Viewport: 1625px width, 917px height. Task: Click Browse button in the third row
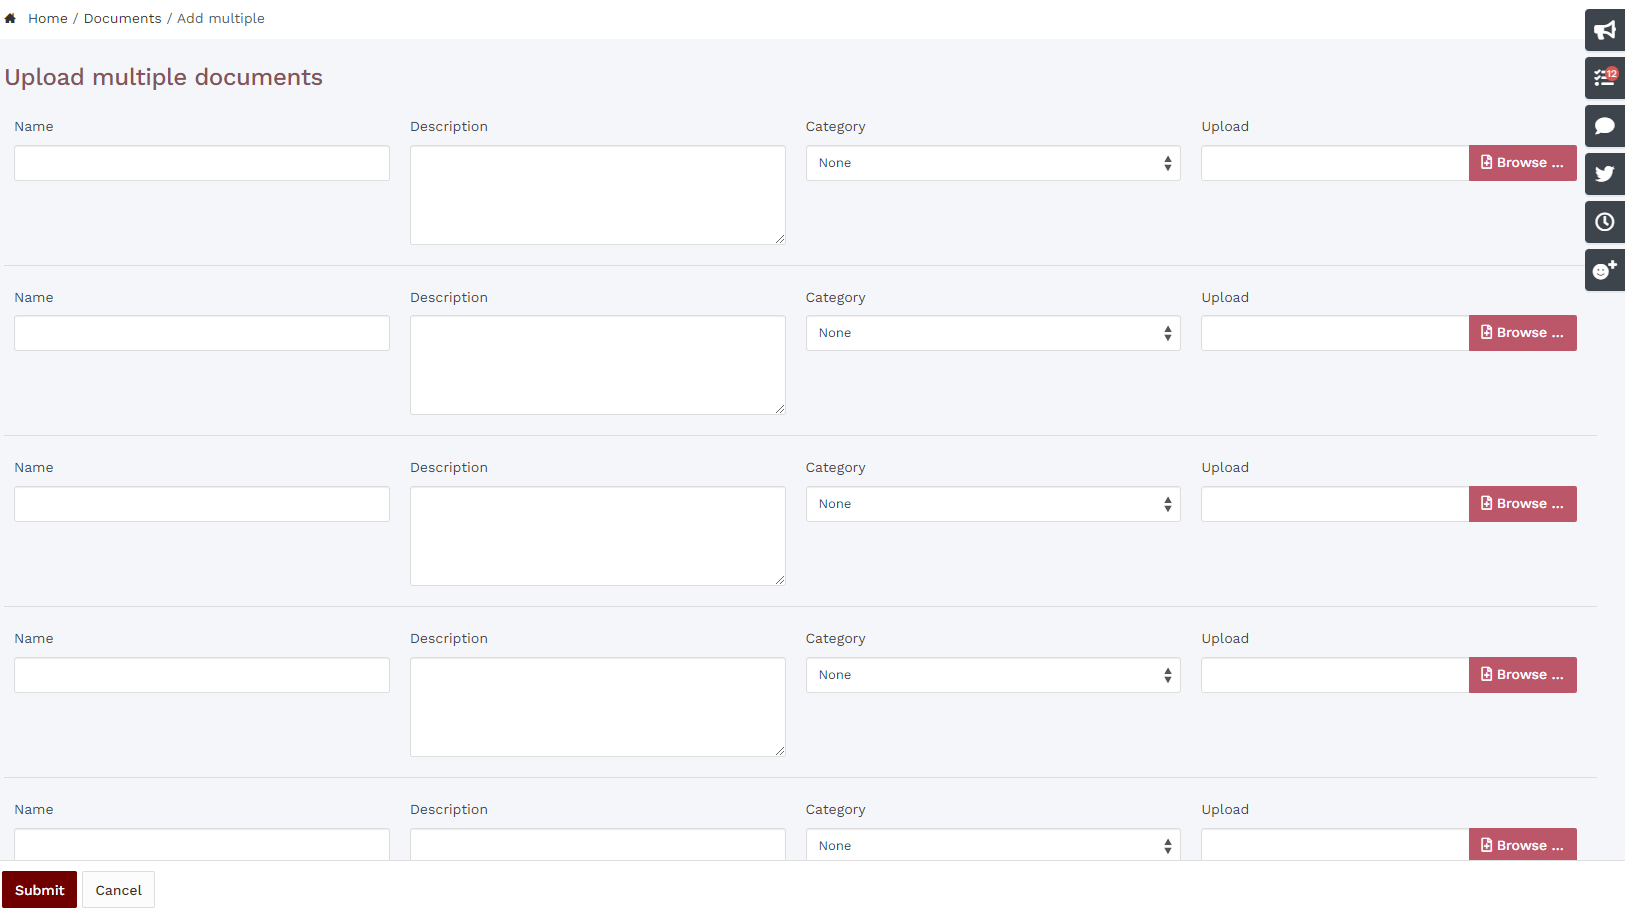click(1522, 504)
